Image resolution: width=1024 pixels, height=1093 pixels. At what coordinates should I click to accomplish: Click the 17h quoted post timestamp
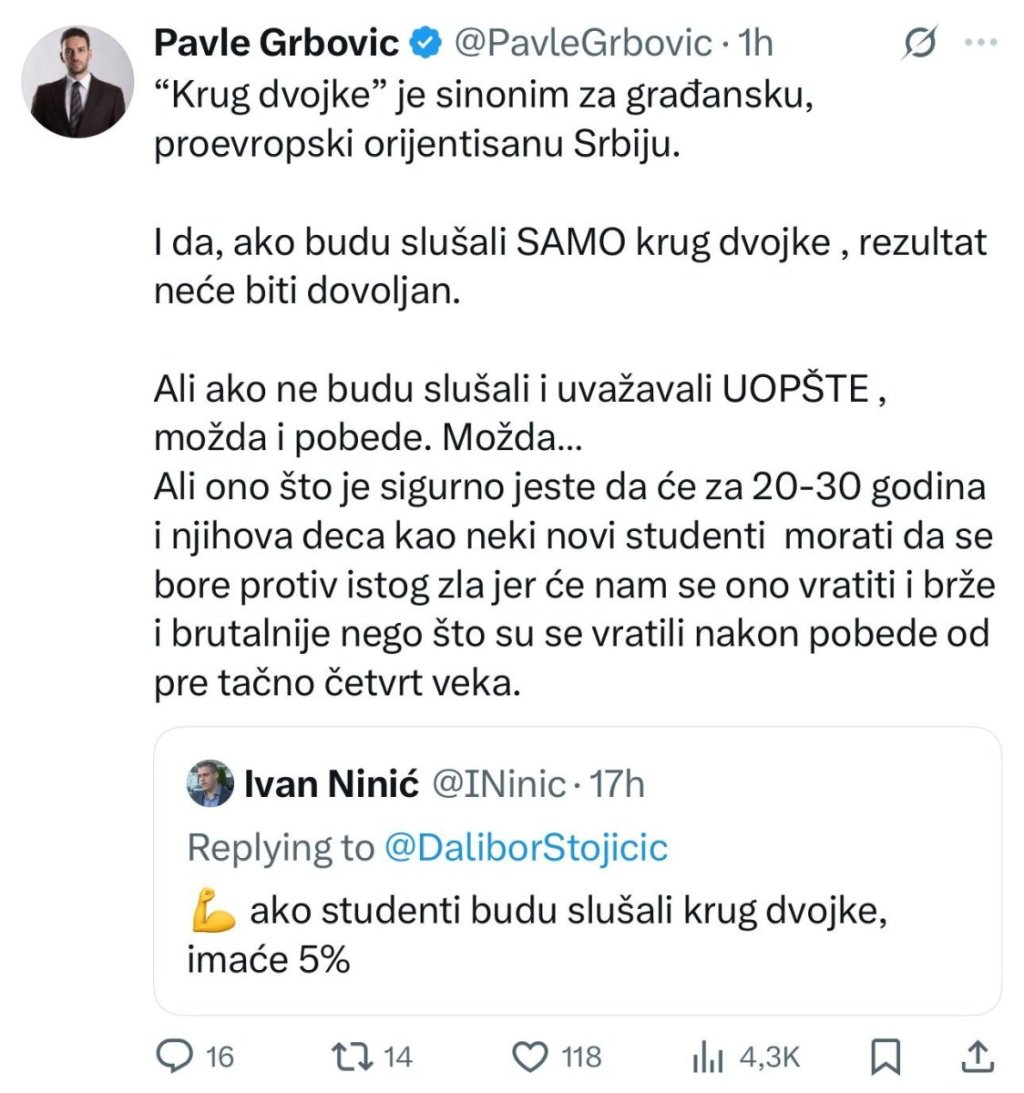coord(617,785)
